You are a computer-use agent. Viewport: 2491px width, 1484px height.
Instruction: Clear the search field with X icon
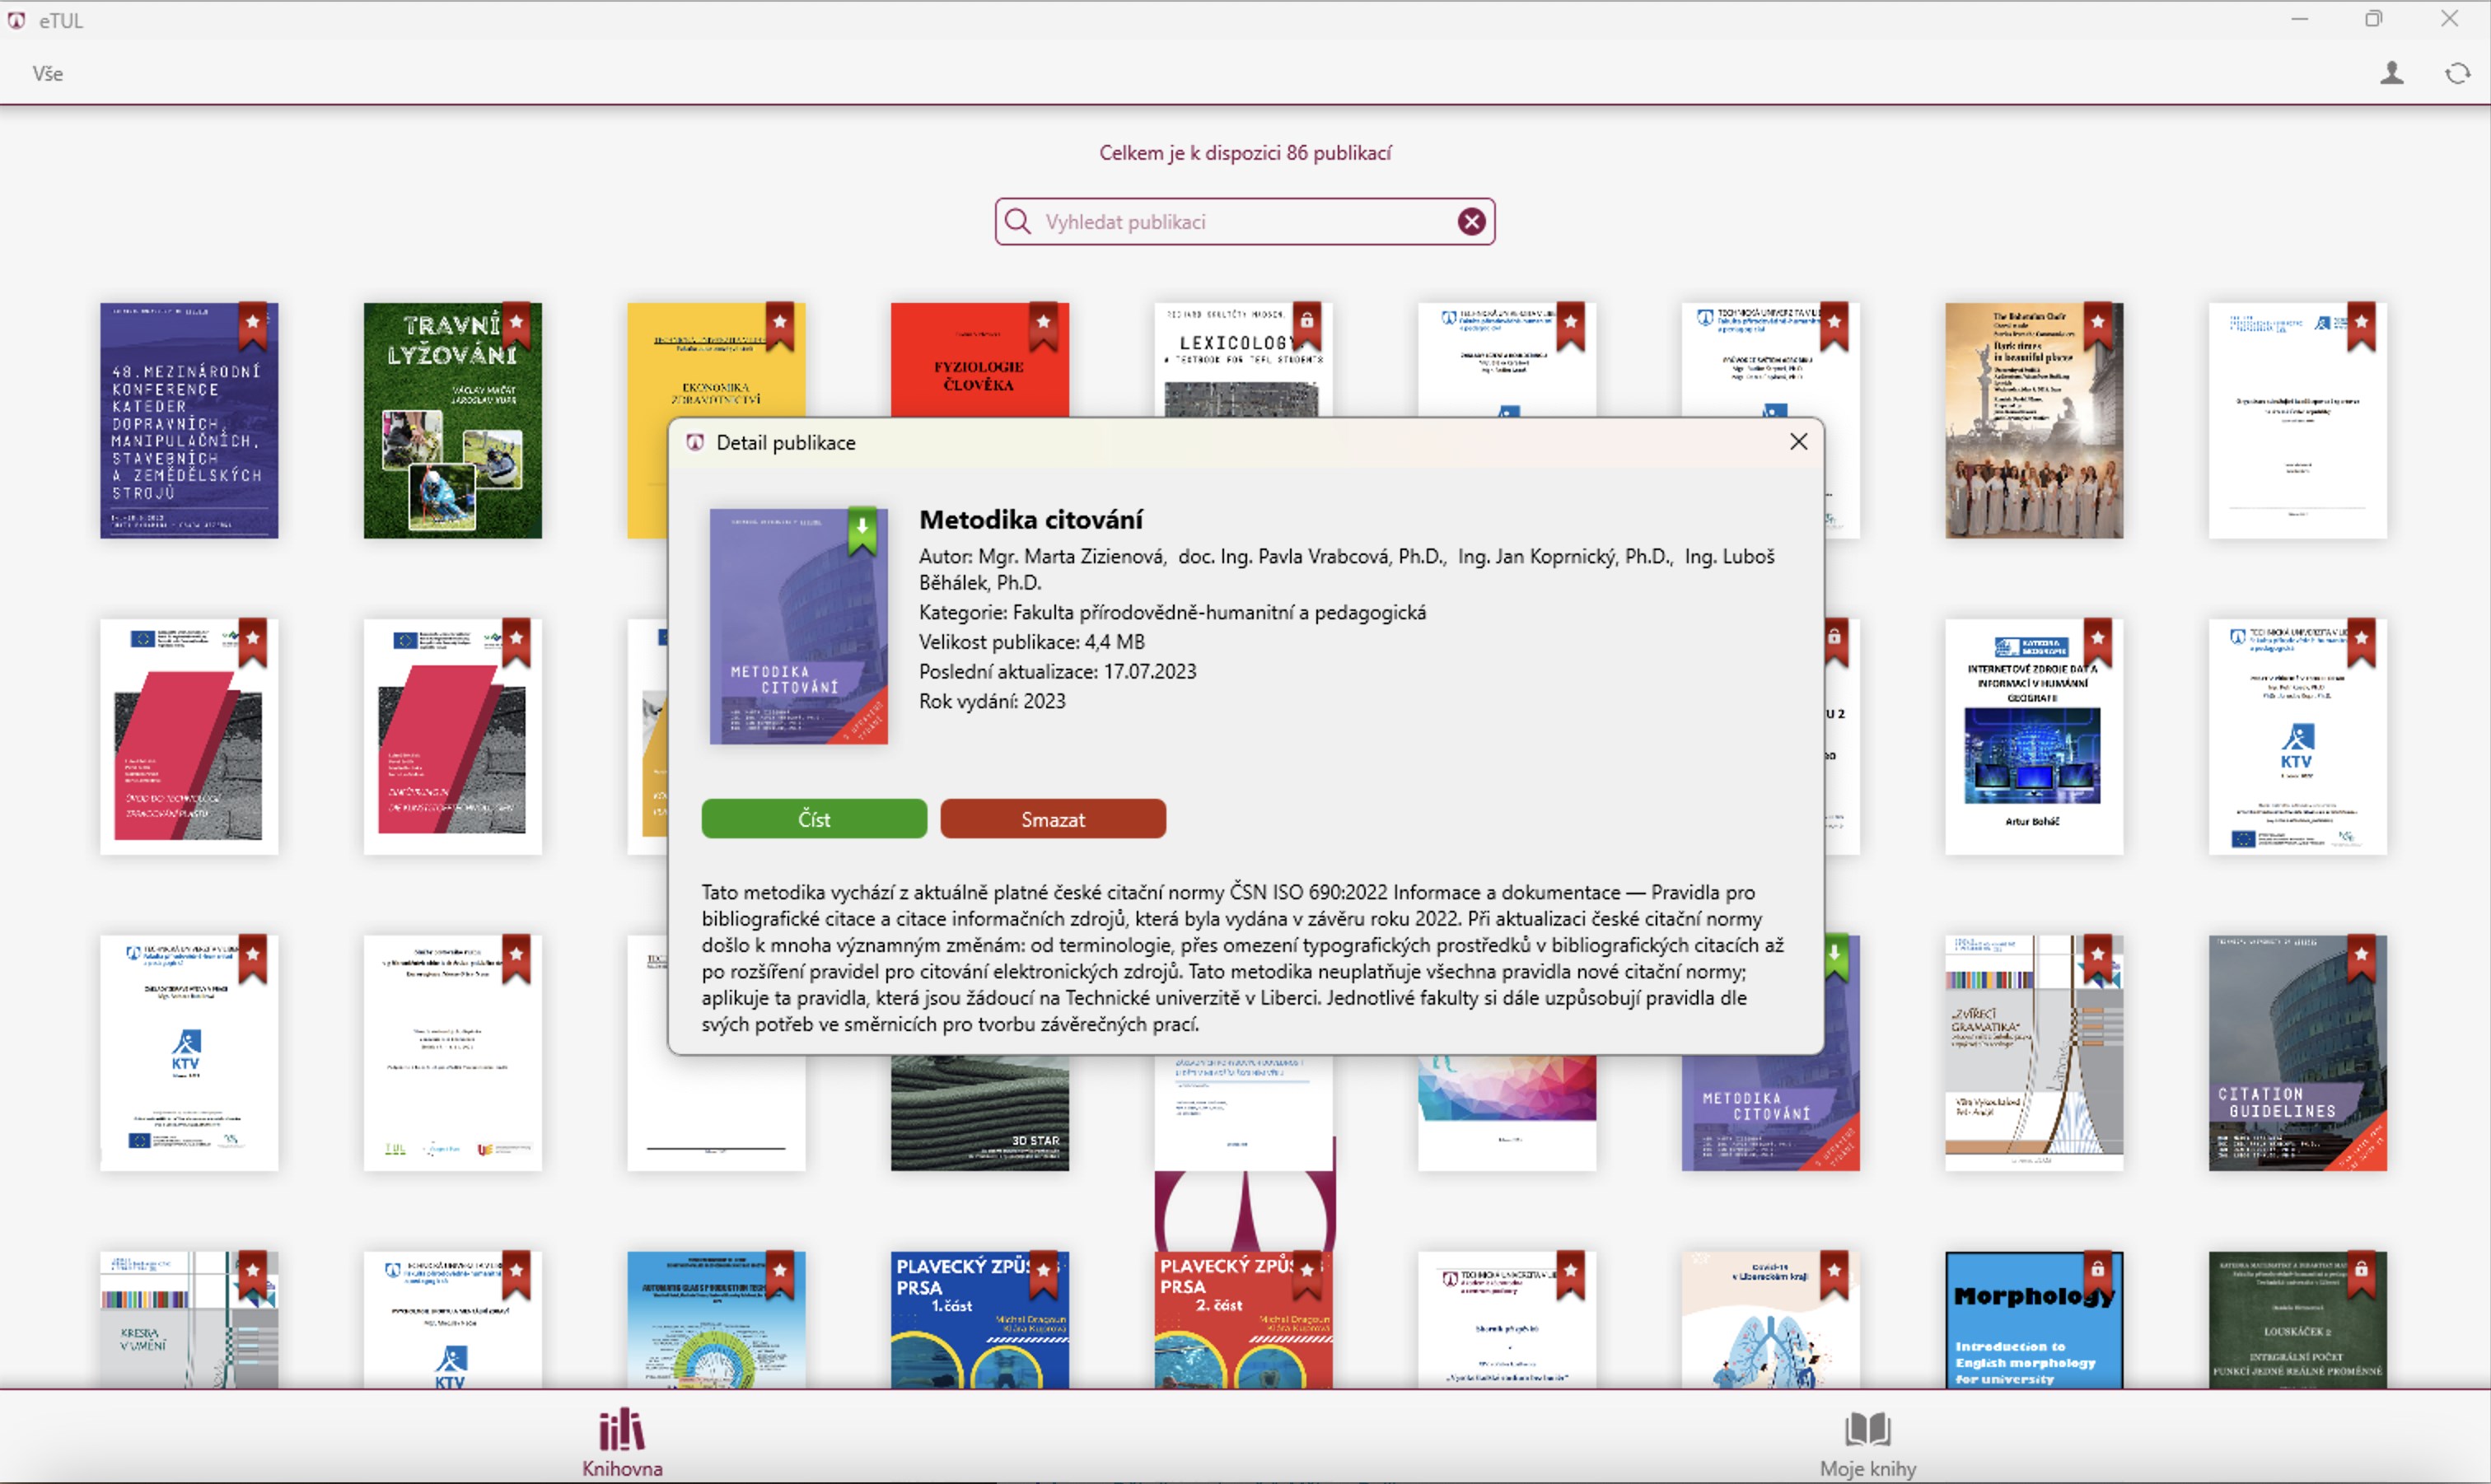pyautogui.click(x=1470, y=222)
